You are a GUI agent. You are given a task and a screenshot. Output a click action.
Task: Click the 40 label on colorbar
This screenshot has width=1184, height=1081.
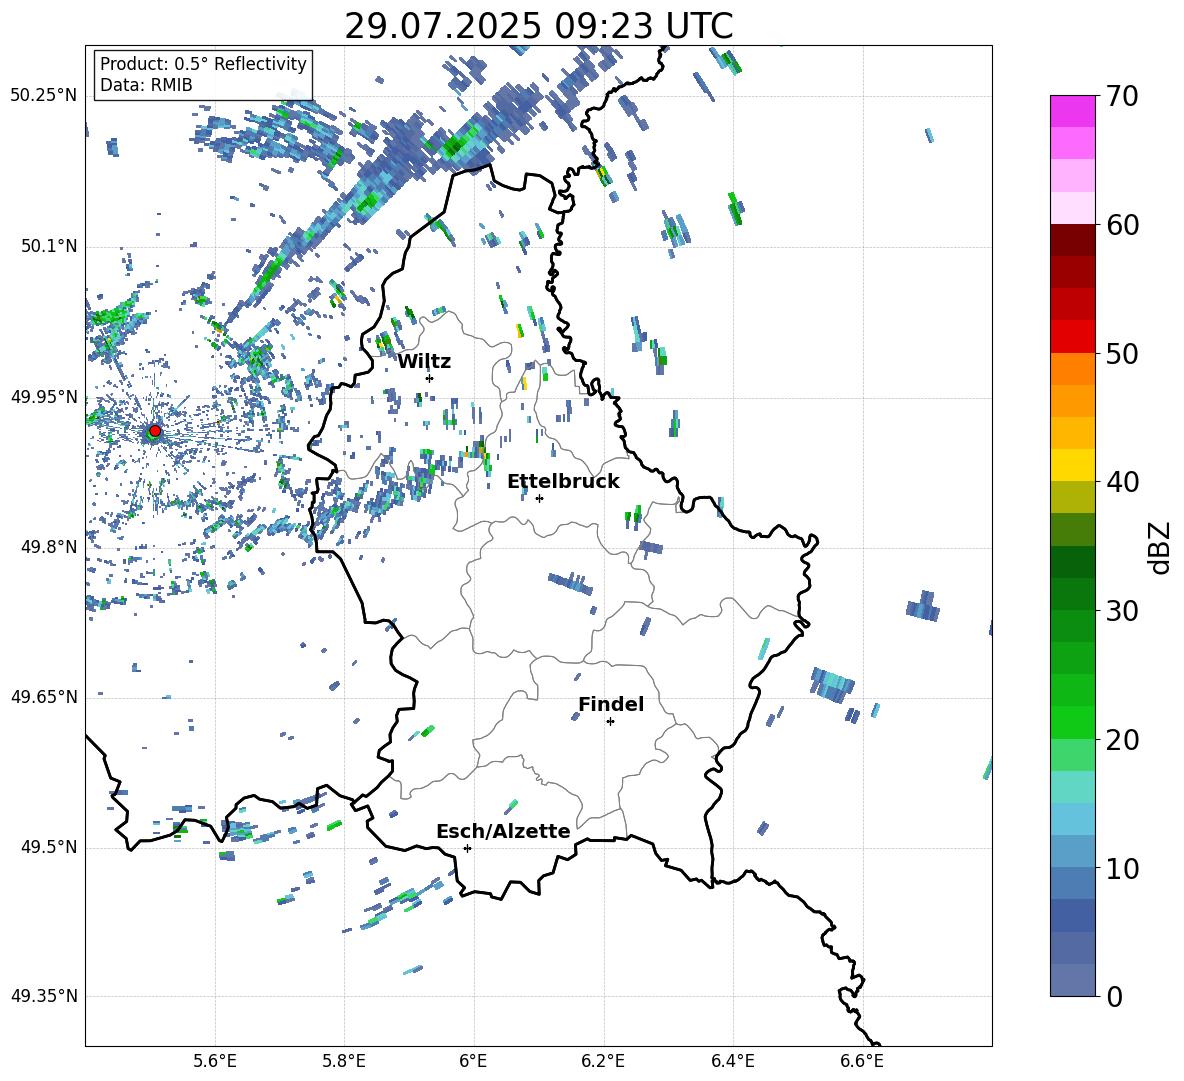click(x=1121, y=482)
